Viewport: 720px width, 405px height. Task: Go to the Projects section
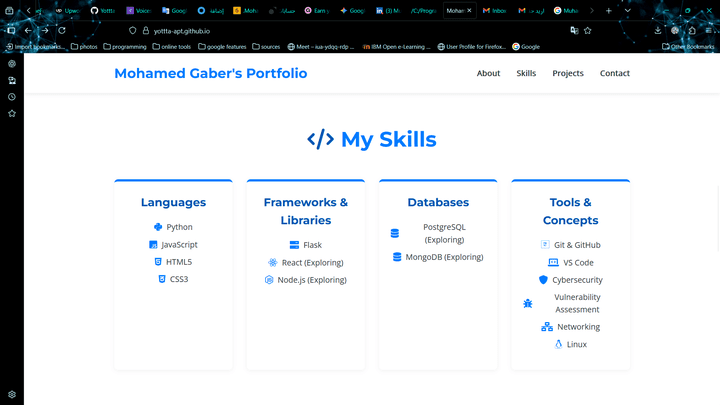click(x=568, y=73)
